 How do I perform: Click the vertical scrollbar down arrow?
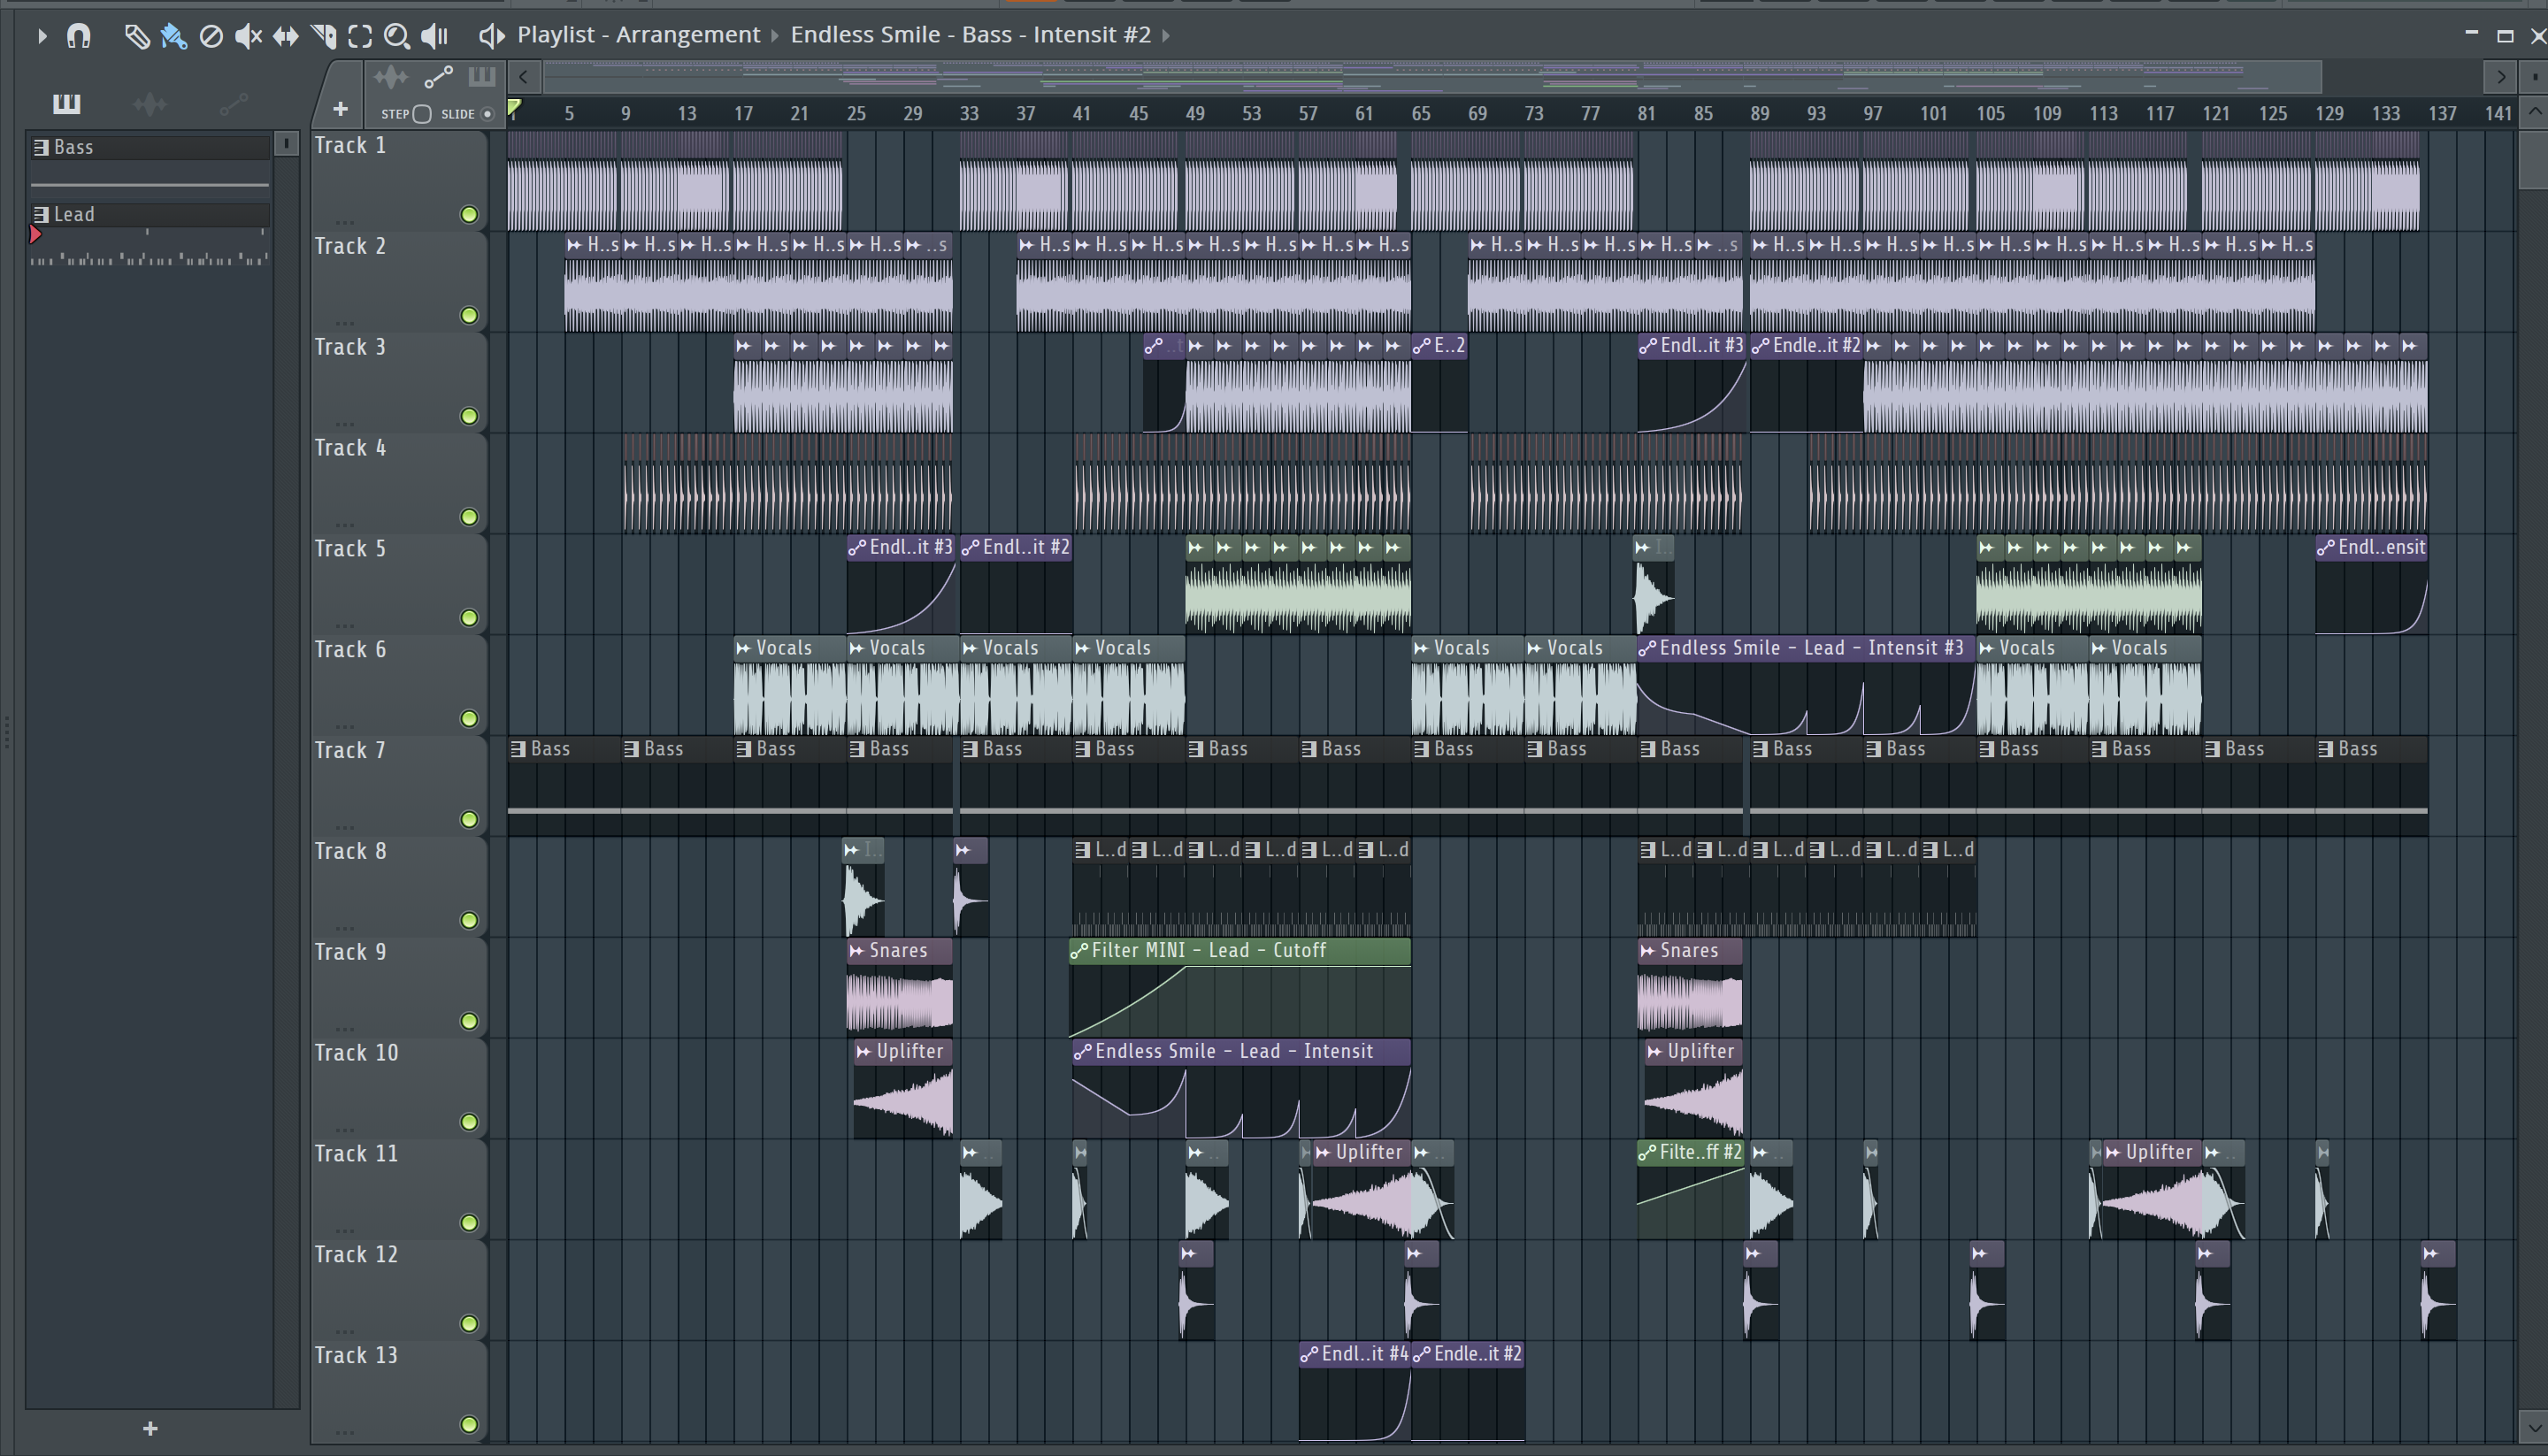click(x=2533, y=1425)
